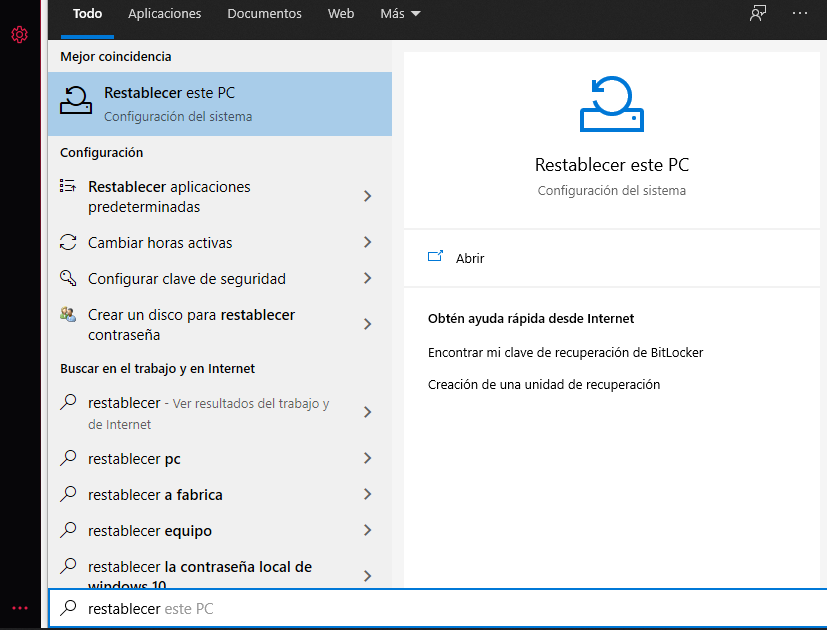Expand the Crear un disco para restablecer contraseña result
This screenshot has height=630, width=827.
368,324
